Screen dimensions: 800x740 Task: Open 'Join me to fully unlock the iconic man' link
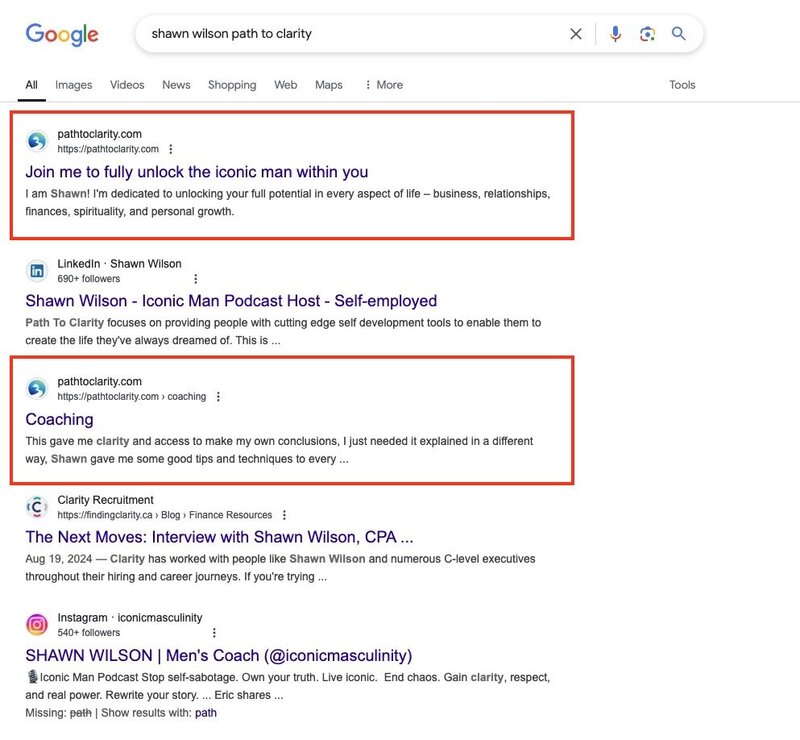(196, 172)
